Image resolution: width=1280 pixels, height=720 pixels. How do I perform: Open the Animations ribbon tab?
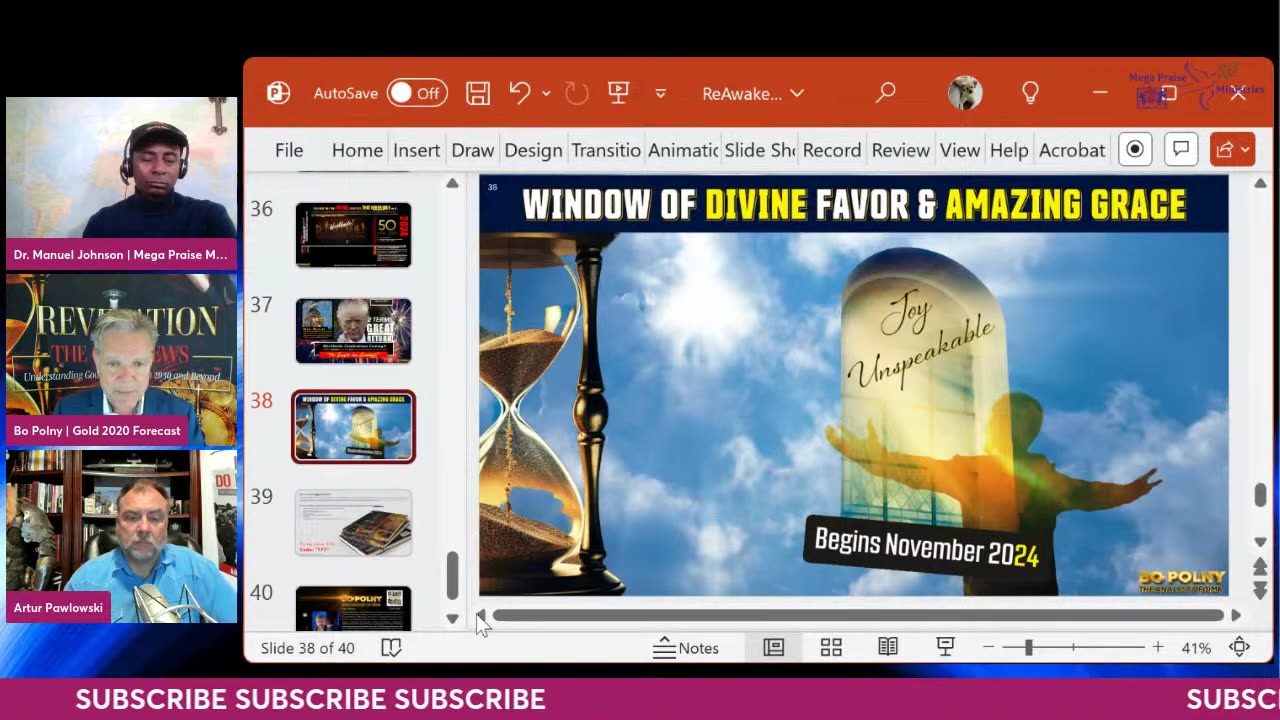point(683,150)
